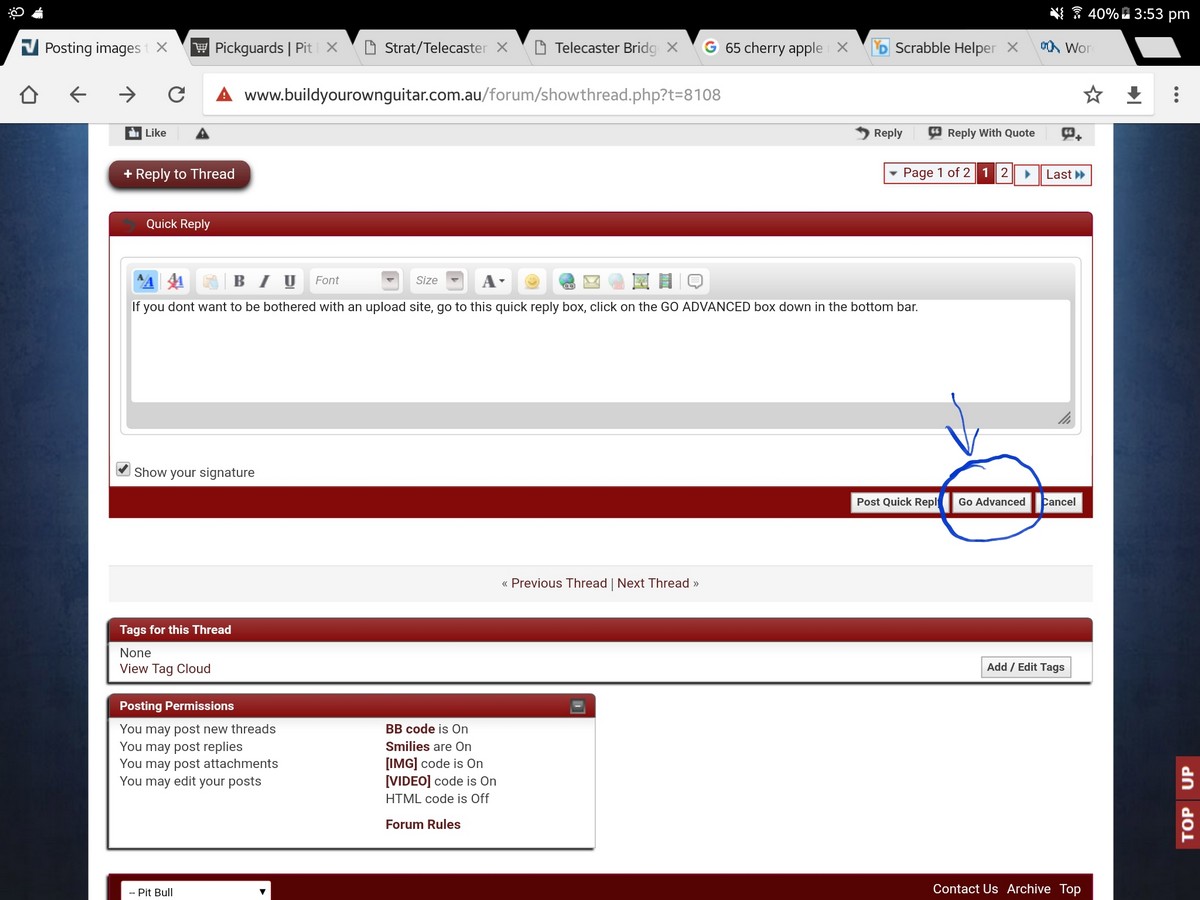Toggle the editor source mode switch
The image size is (1200, 900).
click(x=145, y=281)
